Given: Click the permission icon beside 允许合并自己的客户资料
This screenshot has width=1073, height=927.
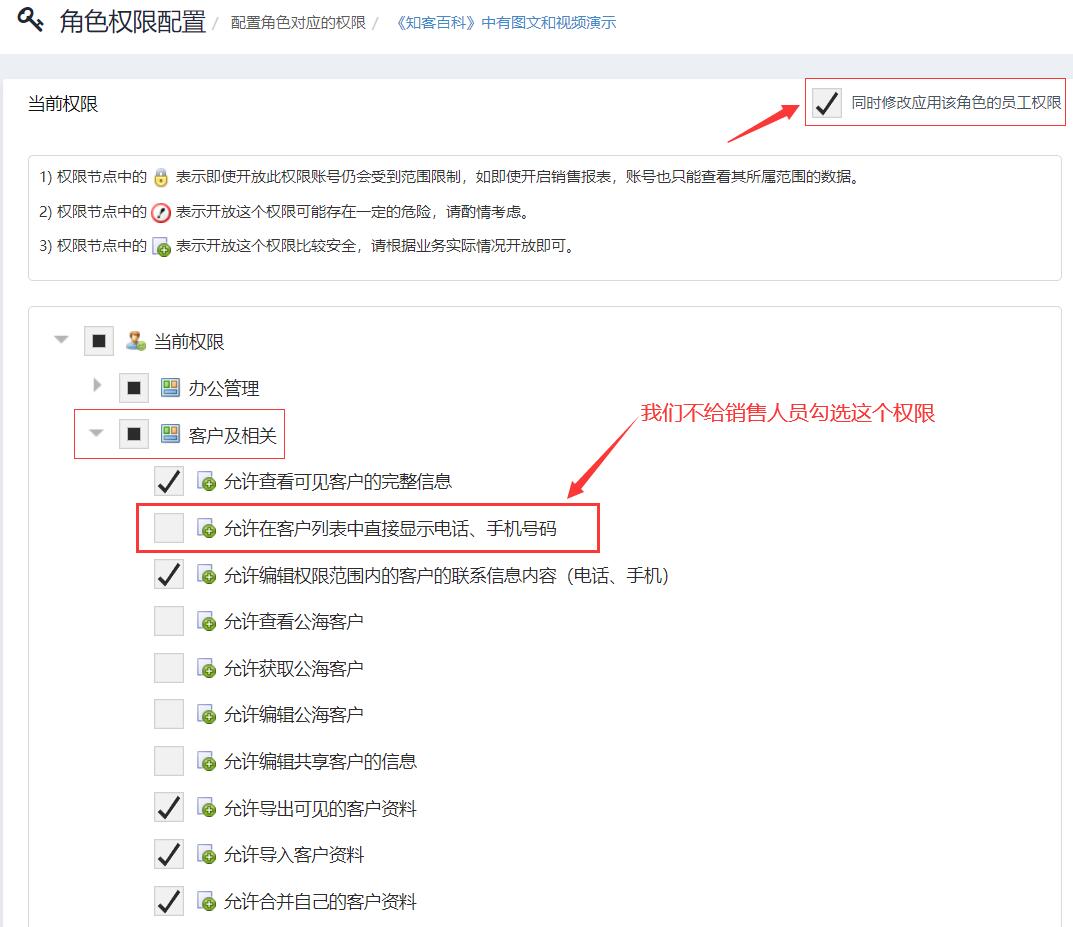Looking at the screenshot, I should 206,903.
